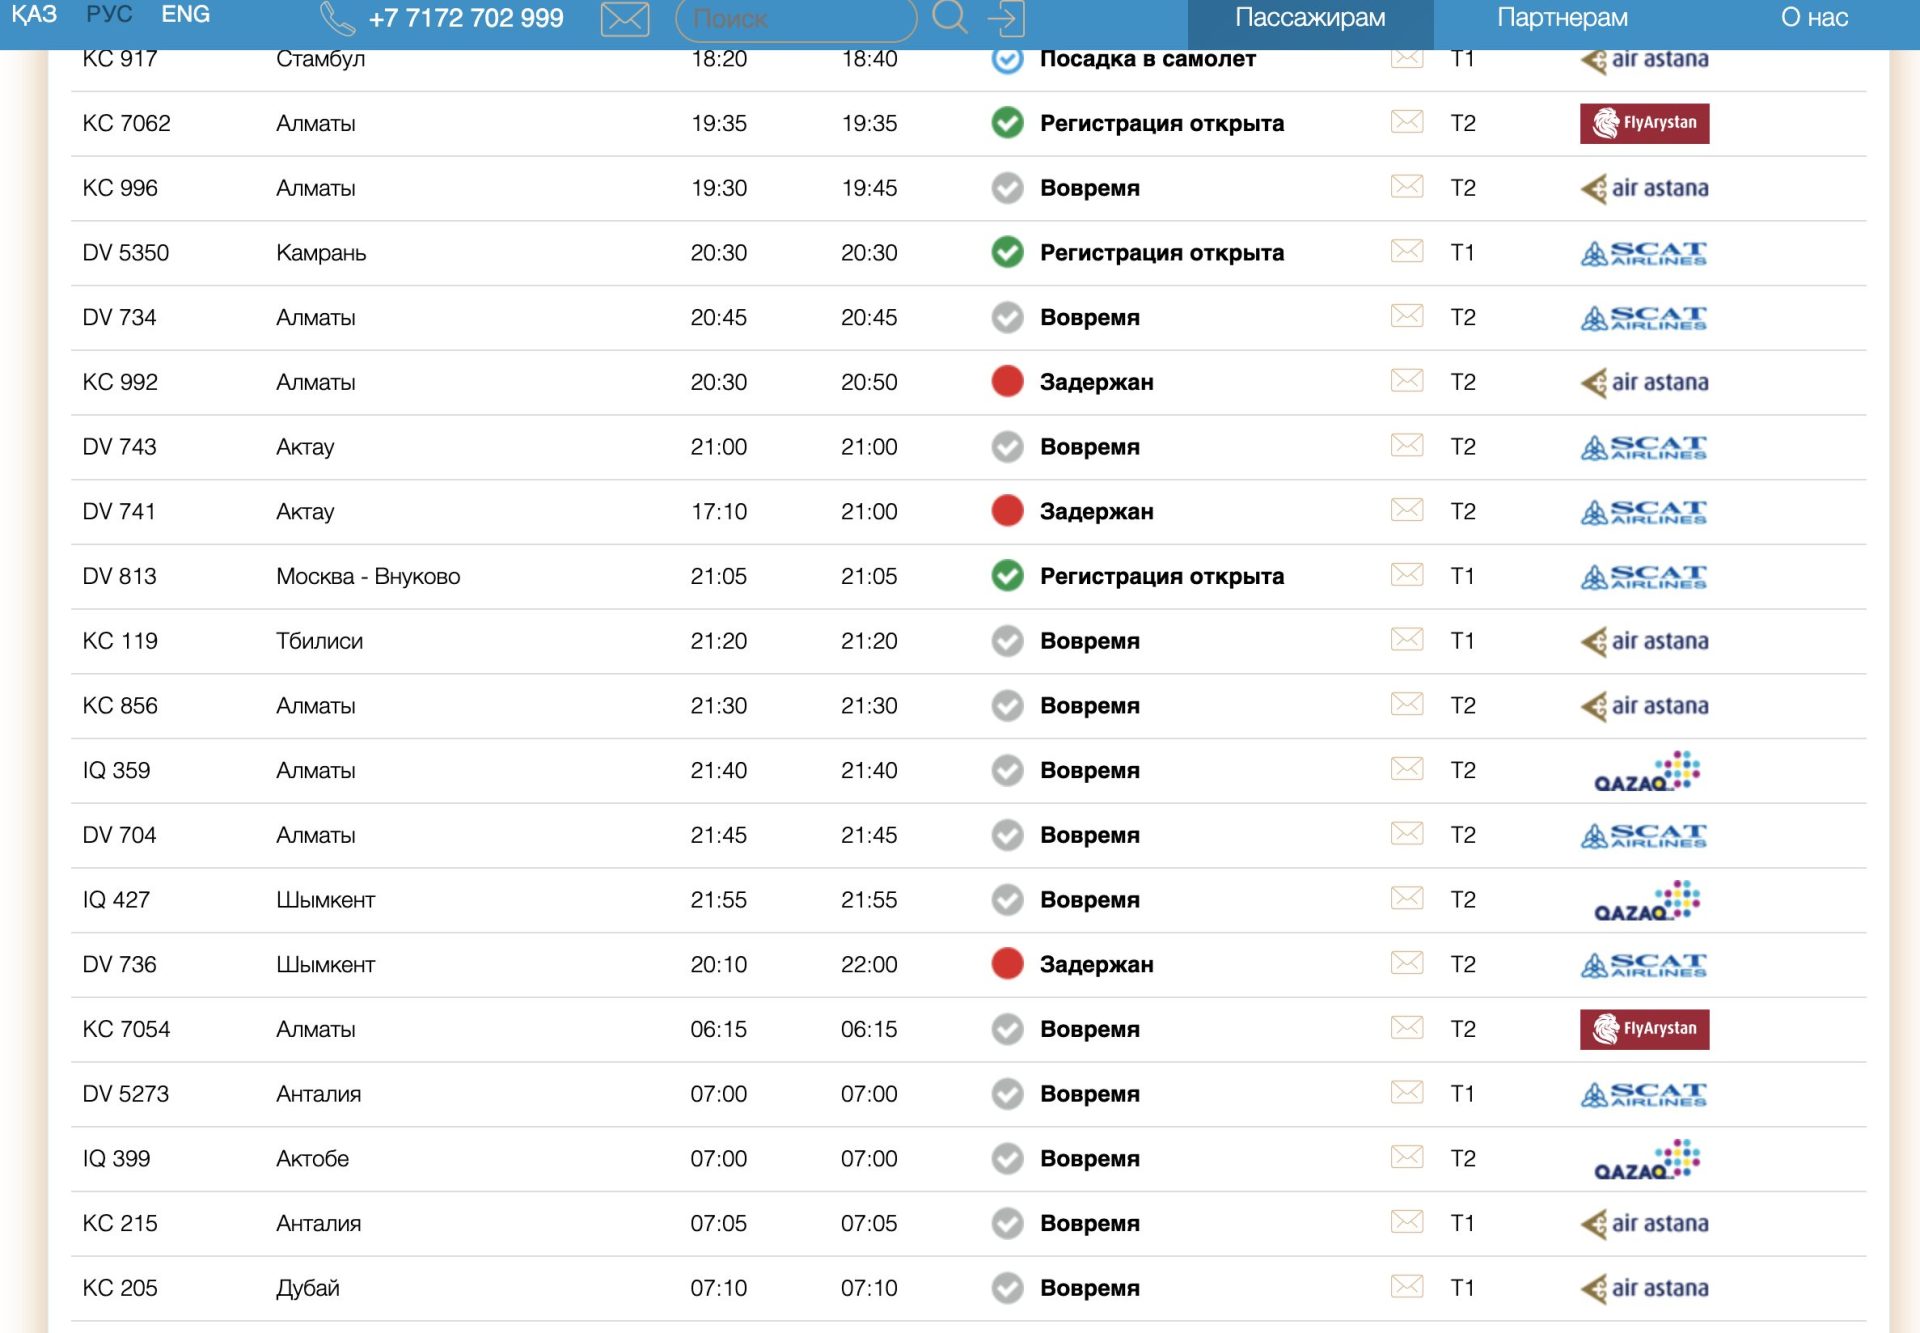Click envelope icon for flight DV 704
This screenshot has height=1333, width=1920.
(1407, 833)
